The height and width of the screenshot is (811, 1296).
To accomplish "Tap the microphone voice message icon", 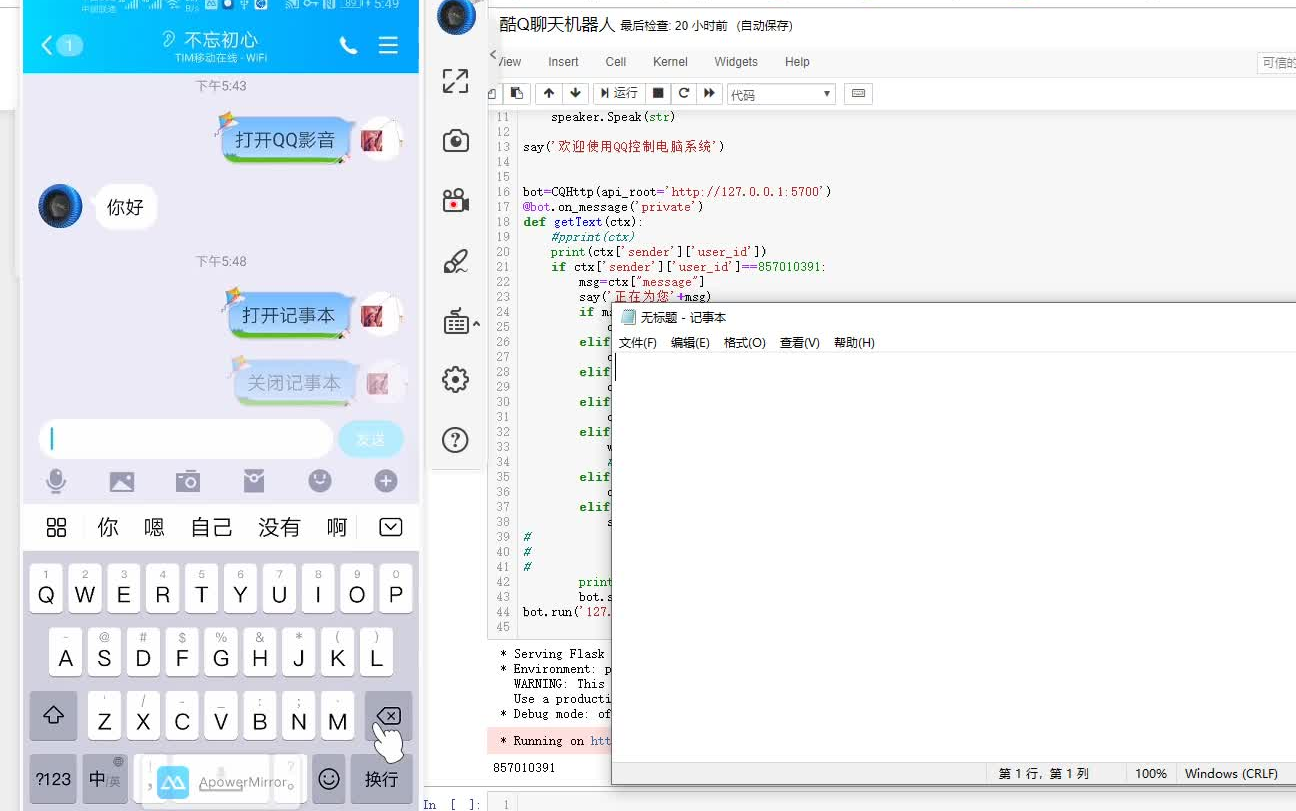I will (x=56, y=481).
